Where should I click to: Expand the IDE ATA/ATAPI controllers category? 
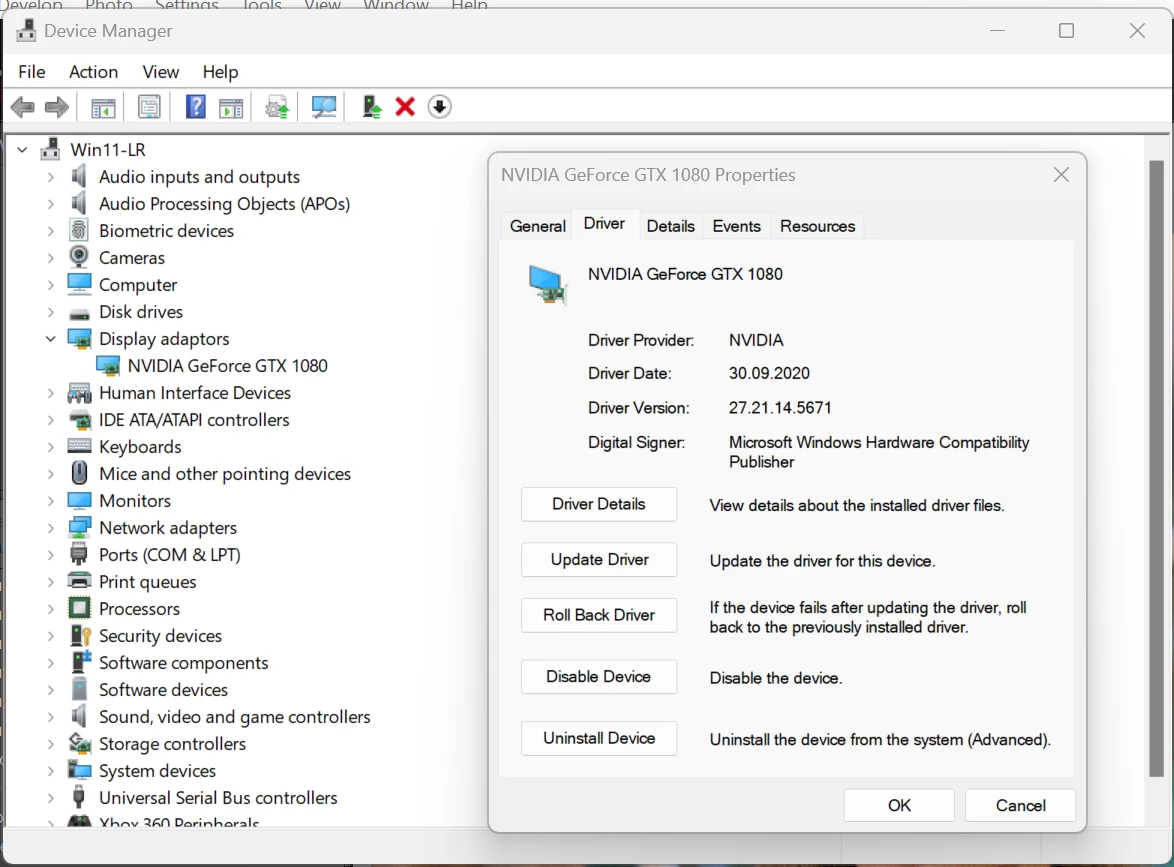coord(50,419)
